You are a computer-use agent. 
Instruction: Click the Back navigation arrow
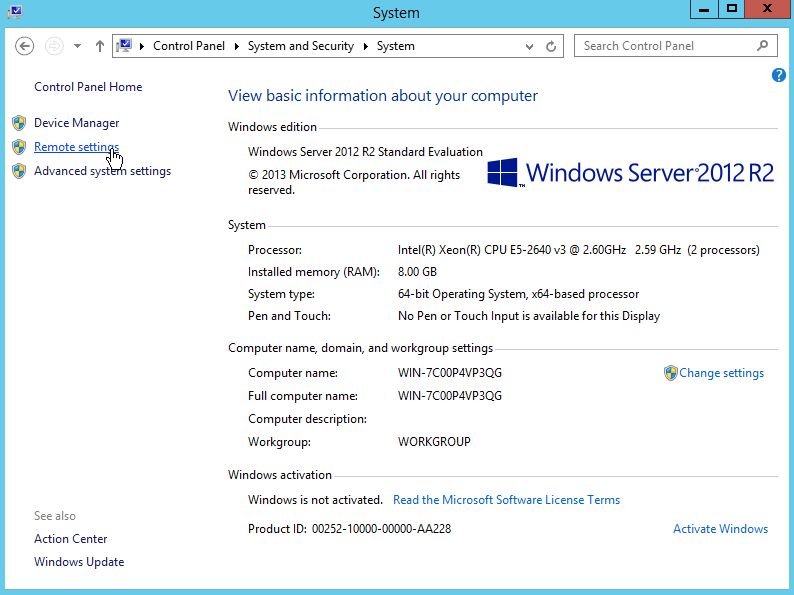24,46
